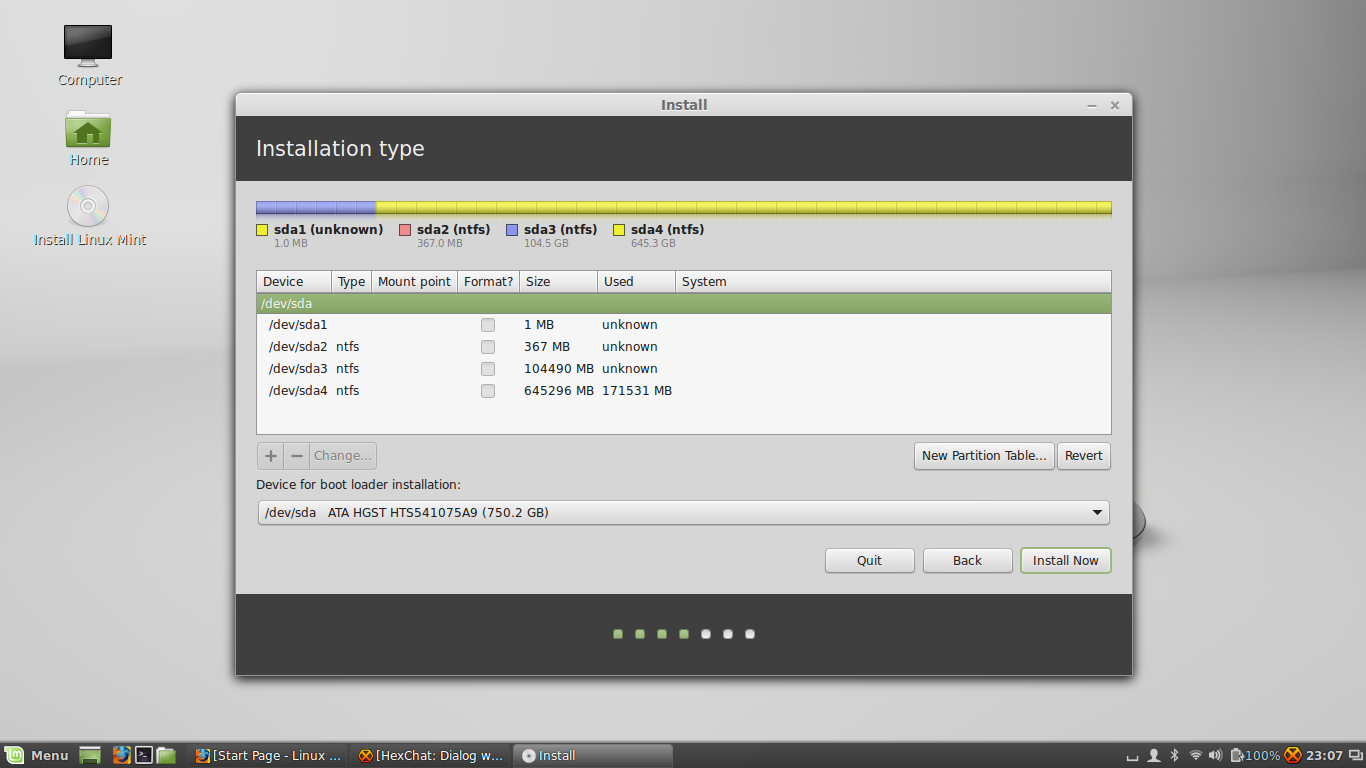Click the sda2 red legend swatch

[405, 230]
